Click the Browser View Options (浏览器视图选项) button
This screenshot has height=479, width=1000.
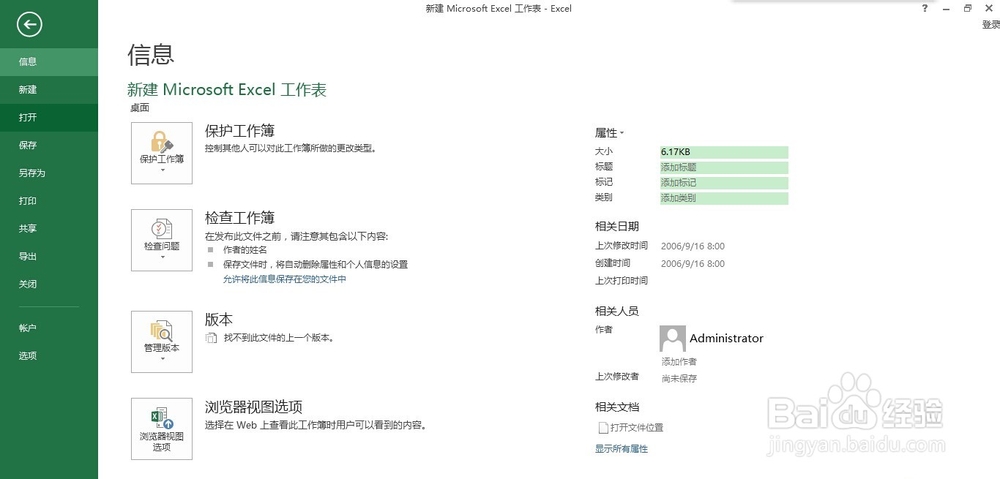pyautogui.click(x=162, y=429)
